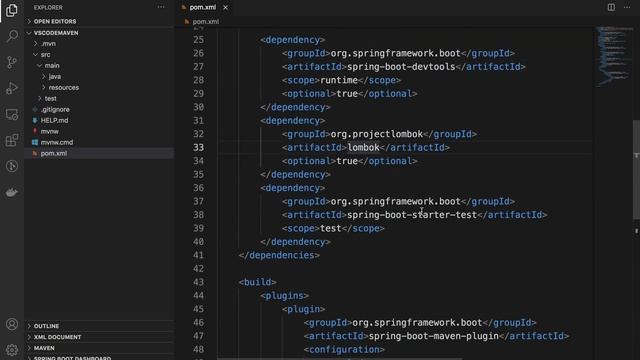Collapse the main folder
Screen dimensions: 640x360
coord(99,66)
